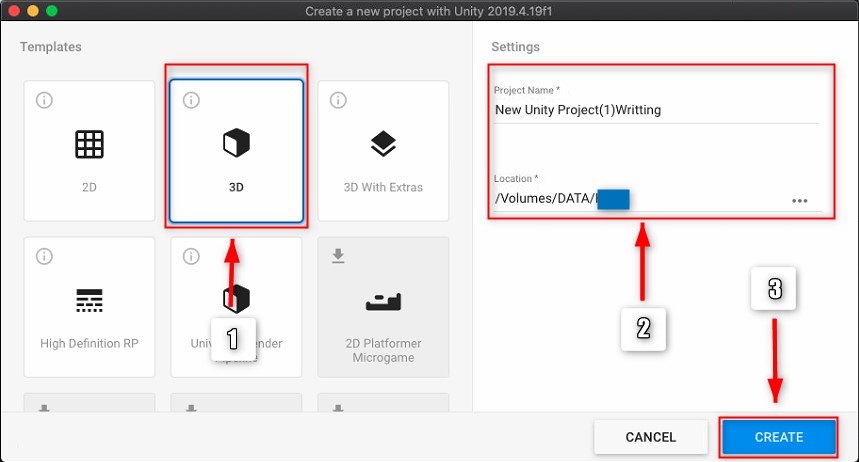Click the 3D template label text
The image size is (859, 462).
[236, 187]
